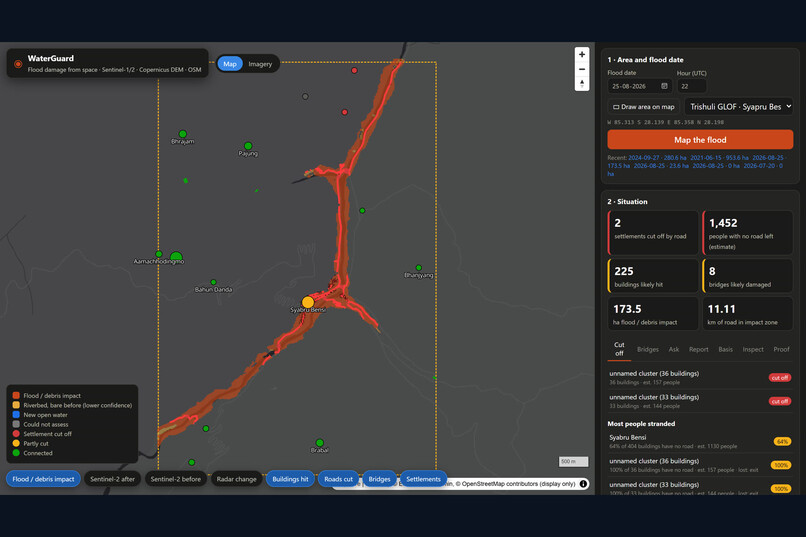This screenshot has width=806, height=537.
Task: Select the green Bahun Danda marker
Action: click(x=213, y=282)
